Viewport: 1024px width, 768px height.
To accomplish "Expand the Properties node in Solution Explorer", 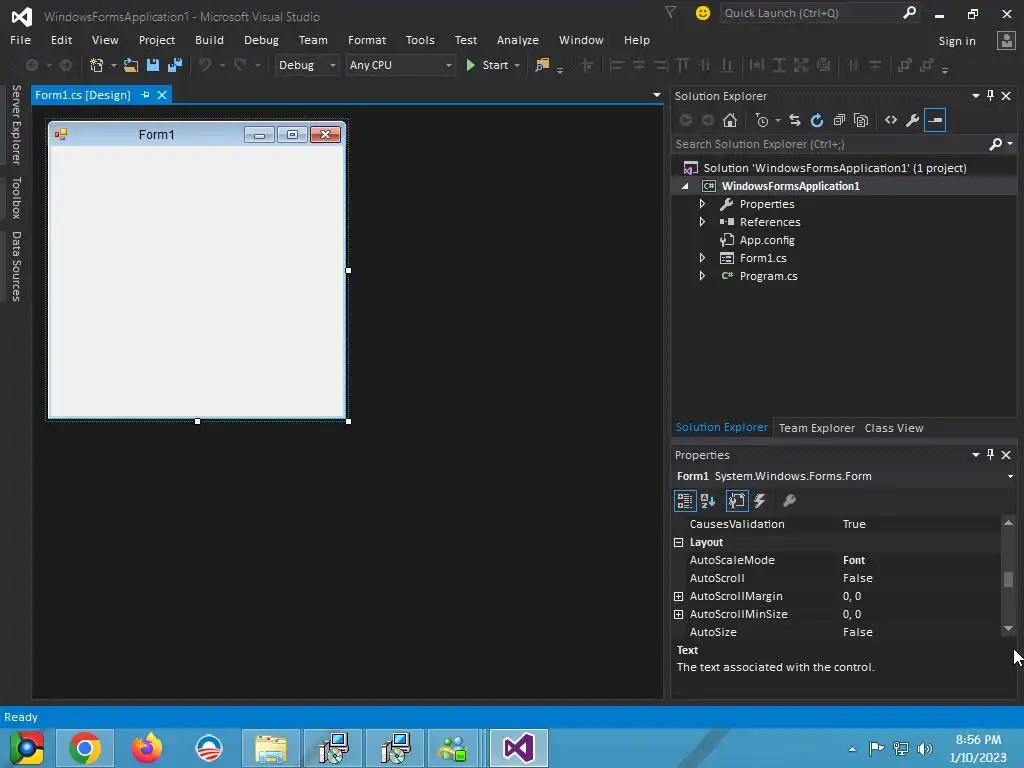I will (702, 204).
